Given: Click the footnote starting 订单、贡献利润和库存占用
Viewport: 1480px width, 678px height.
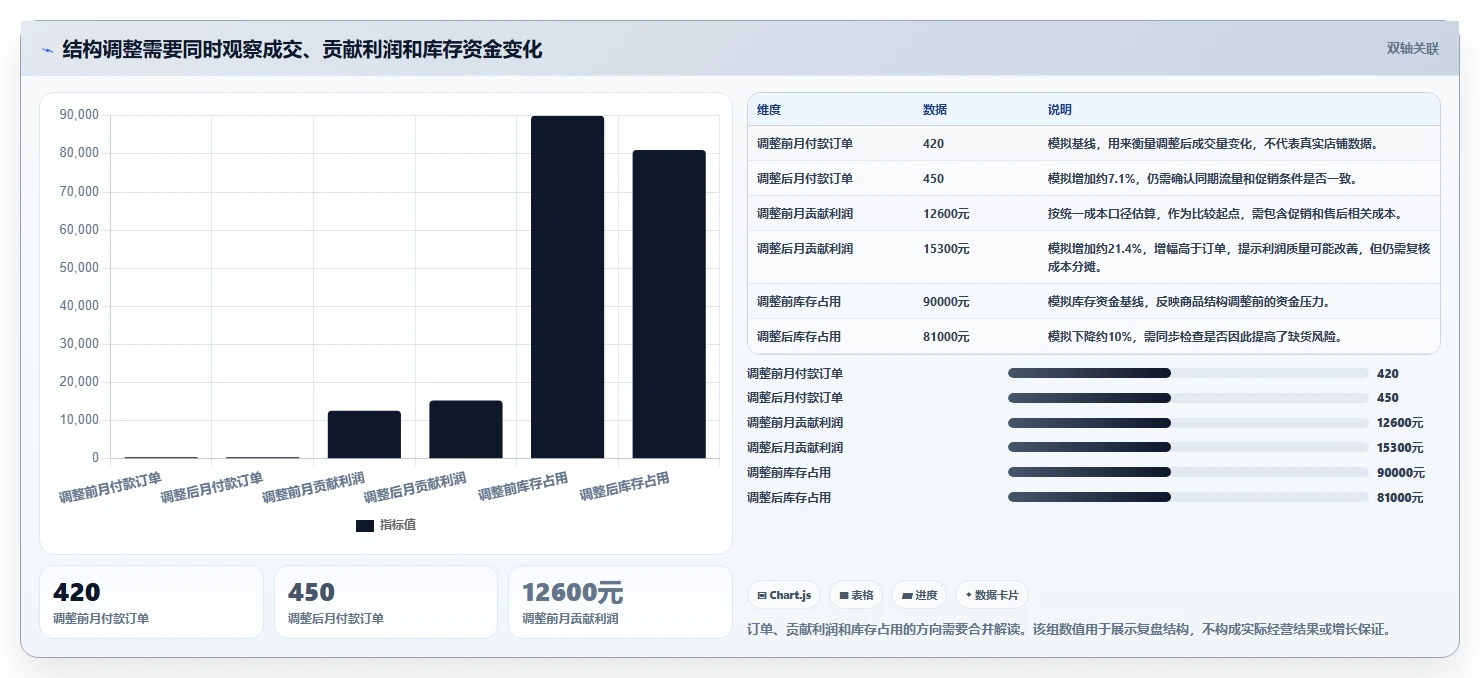Looking at the screenshot, I should (x=1069, y=629).
